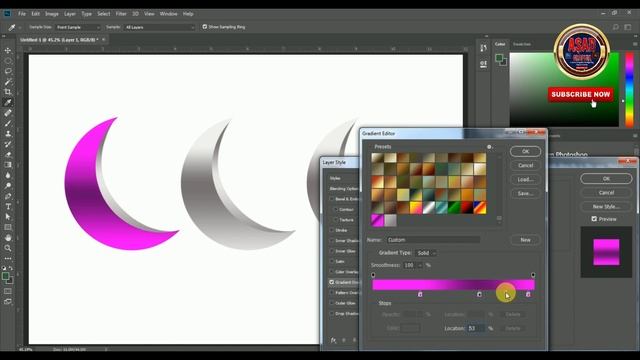Screen dimensions: 640x360
Task: Select the Clone Stamp tool
Action: pyautogui.click(x=8, y=133)
